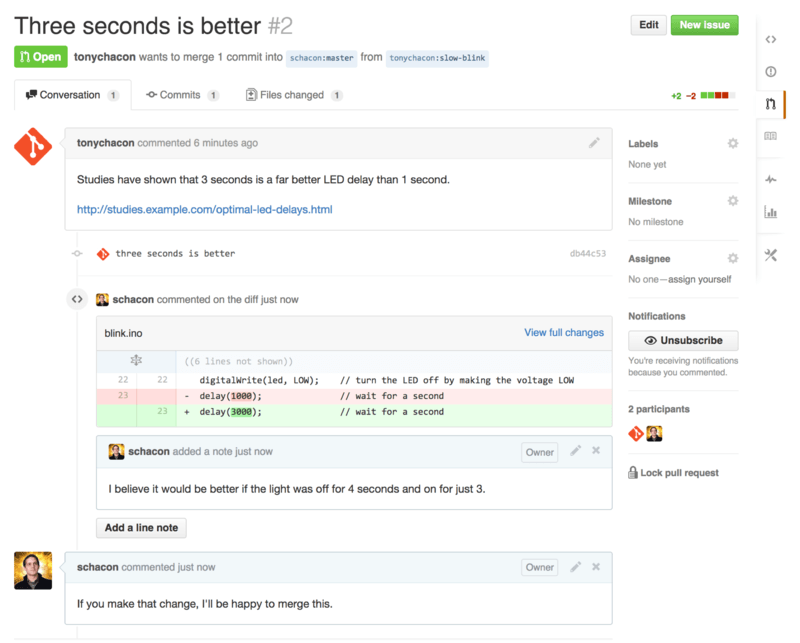
Task: Open the Files changed tab
Action: click(x=293, y=95)
